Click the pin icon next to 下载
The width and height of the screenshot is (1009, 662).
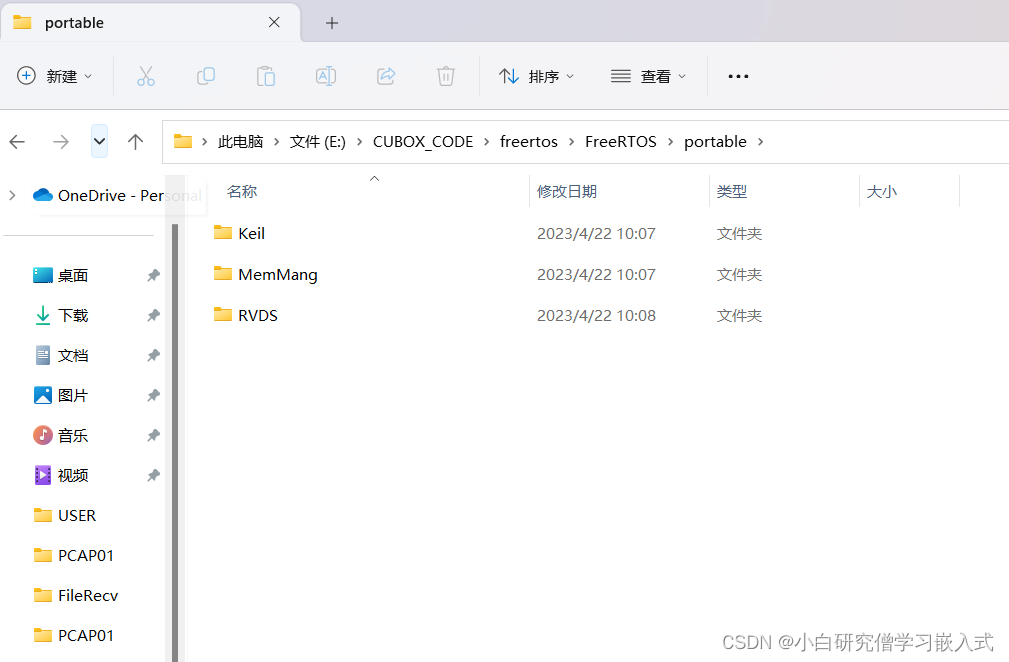click(153, 315)
